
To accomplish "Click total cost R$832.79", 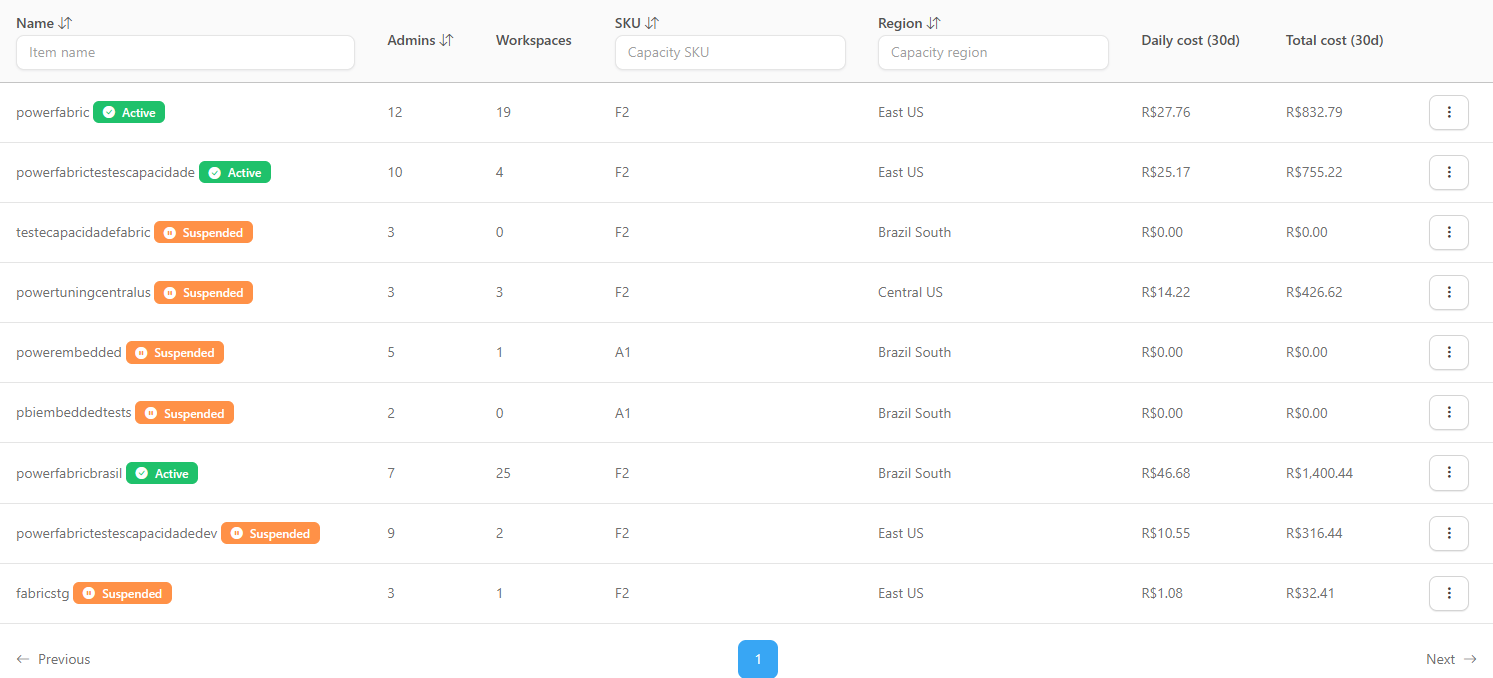I will point(1314,112).
